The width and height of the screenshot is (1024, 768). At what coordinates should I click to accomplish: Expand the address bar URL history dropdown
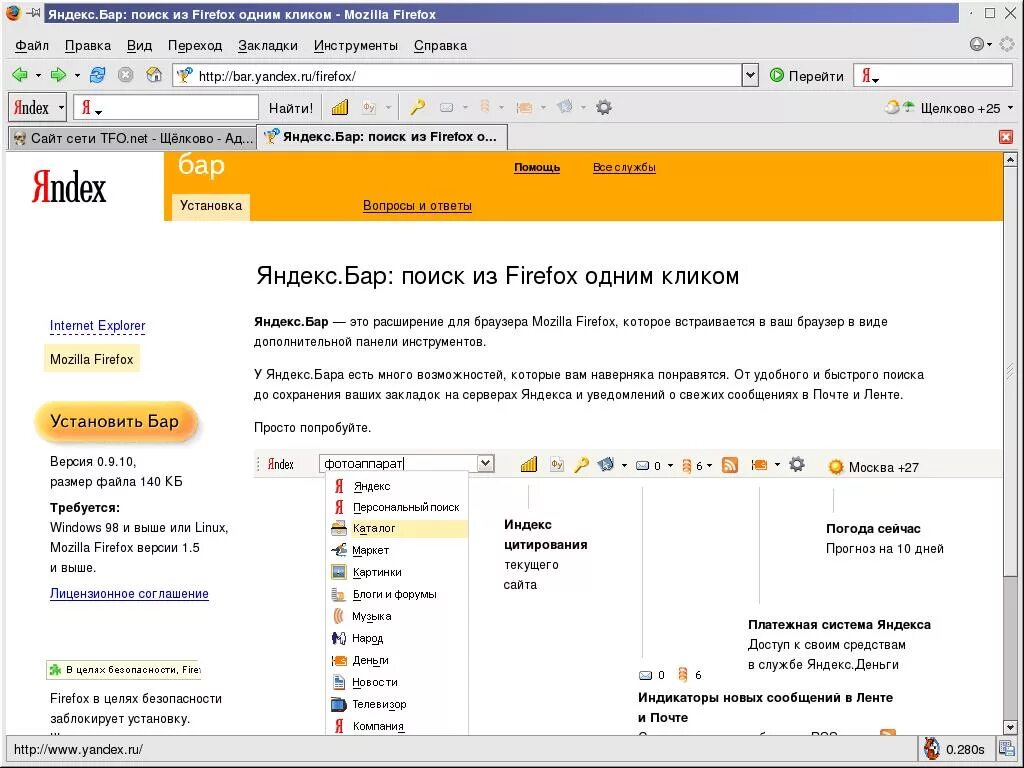tap(750, 76)
